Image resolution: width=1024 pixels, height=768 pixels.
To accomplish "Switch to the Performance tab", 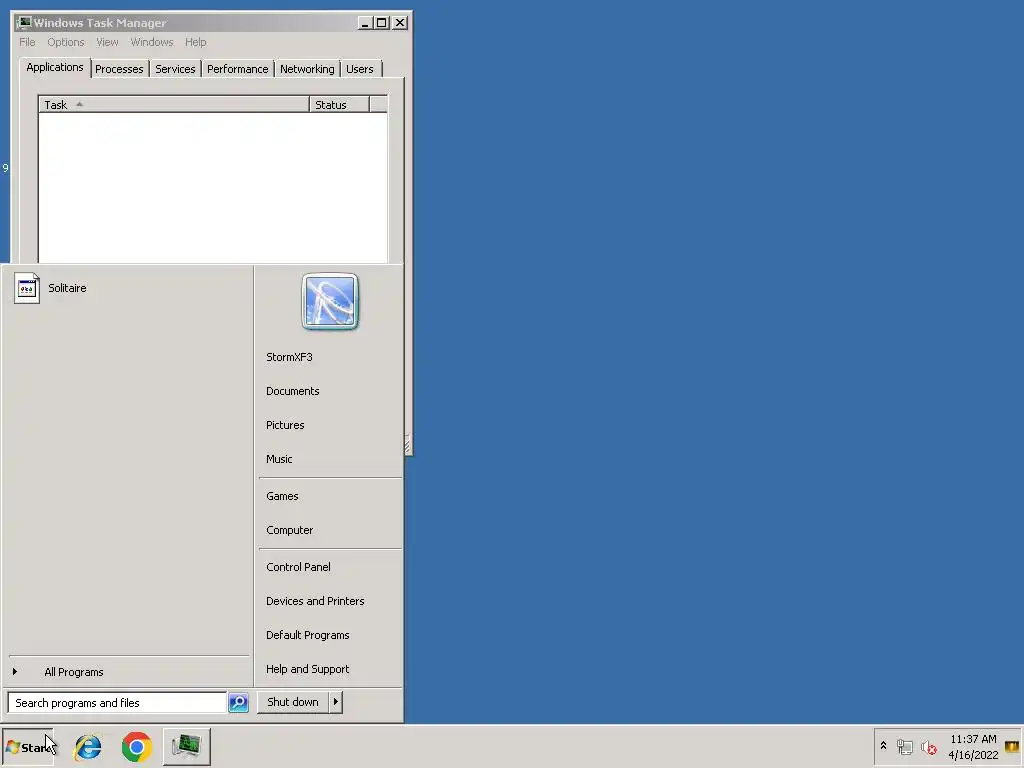I will [238, 69].
